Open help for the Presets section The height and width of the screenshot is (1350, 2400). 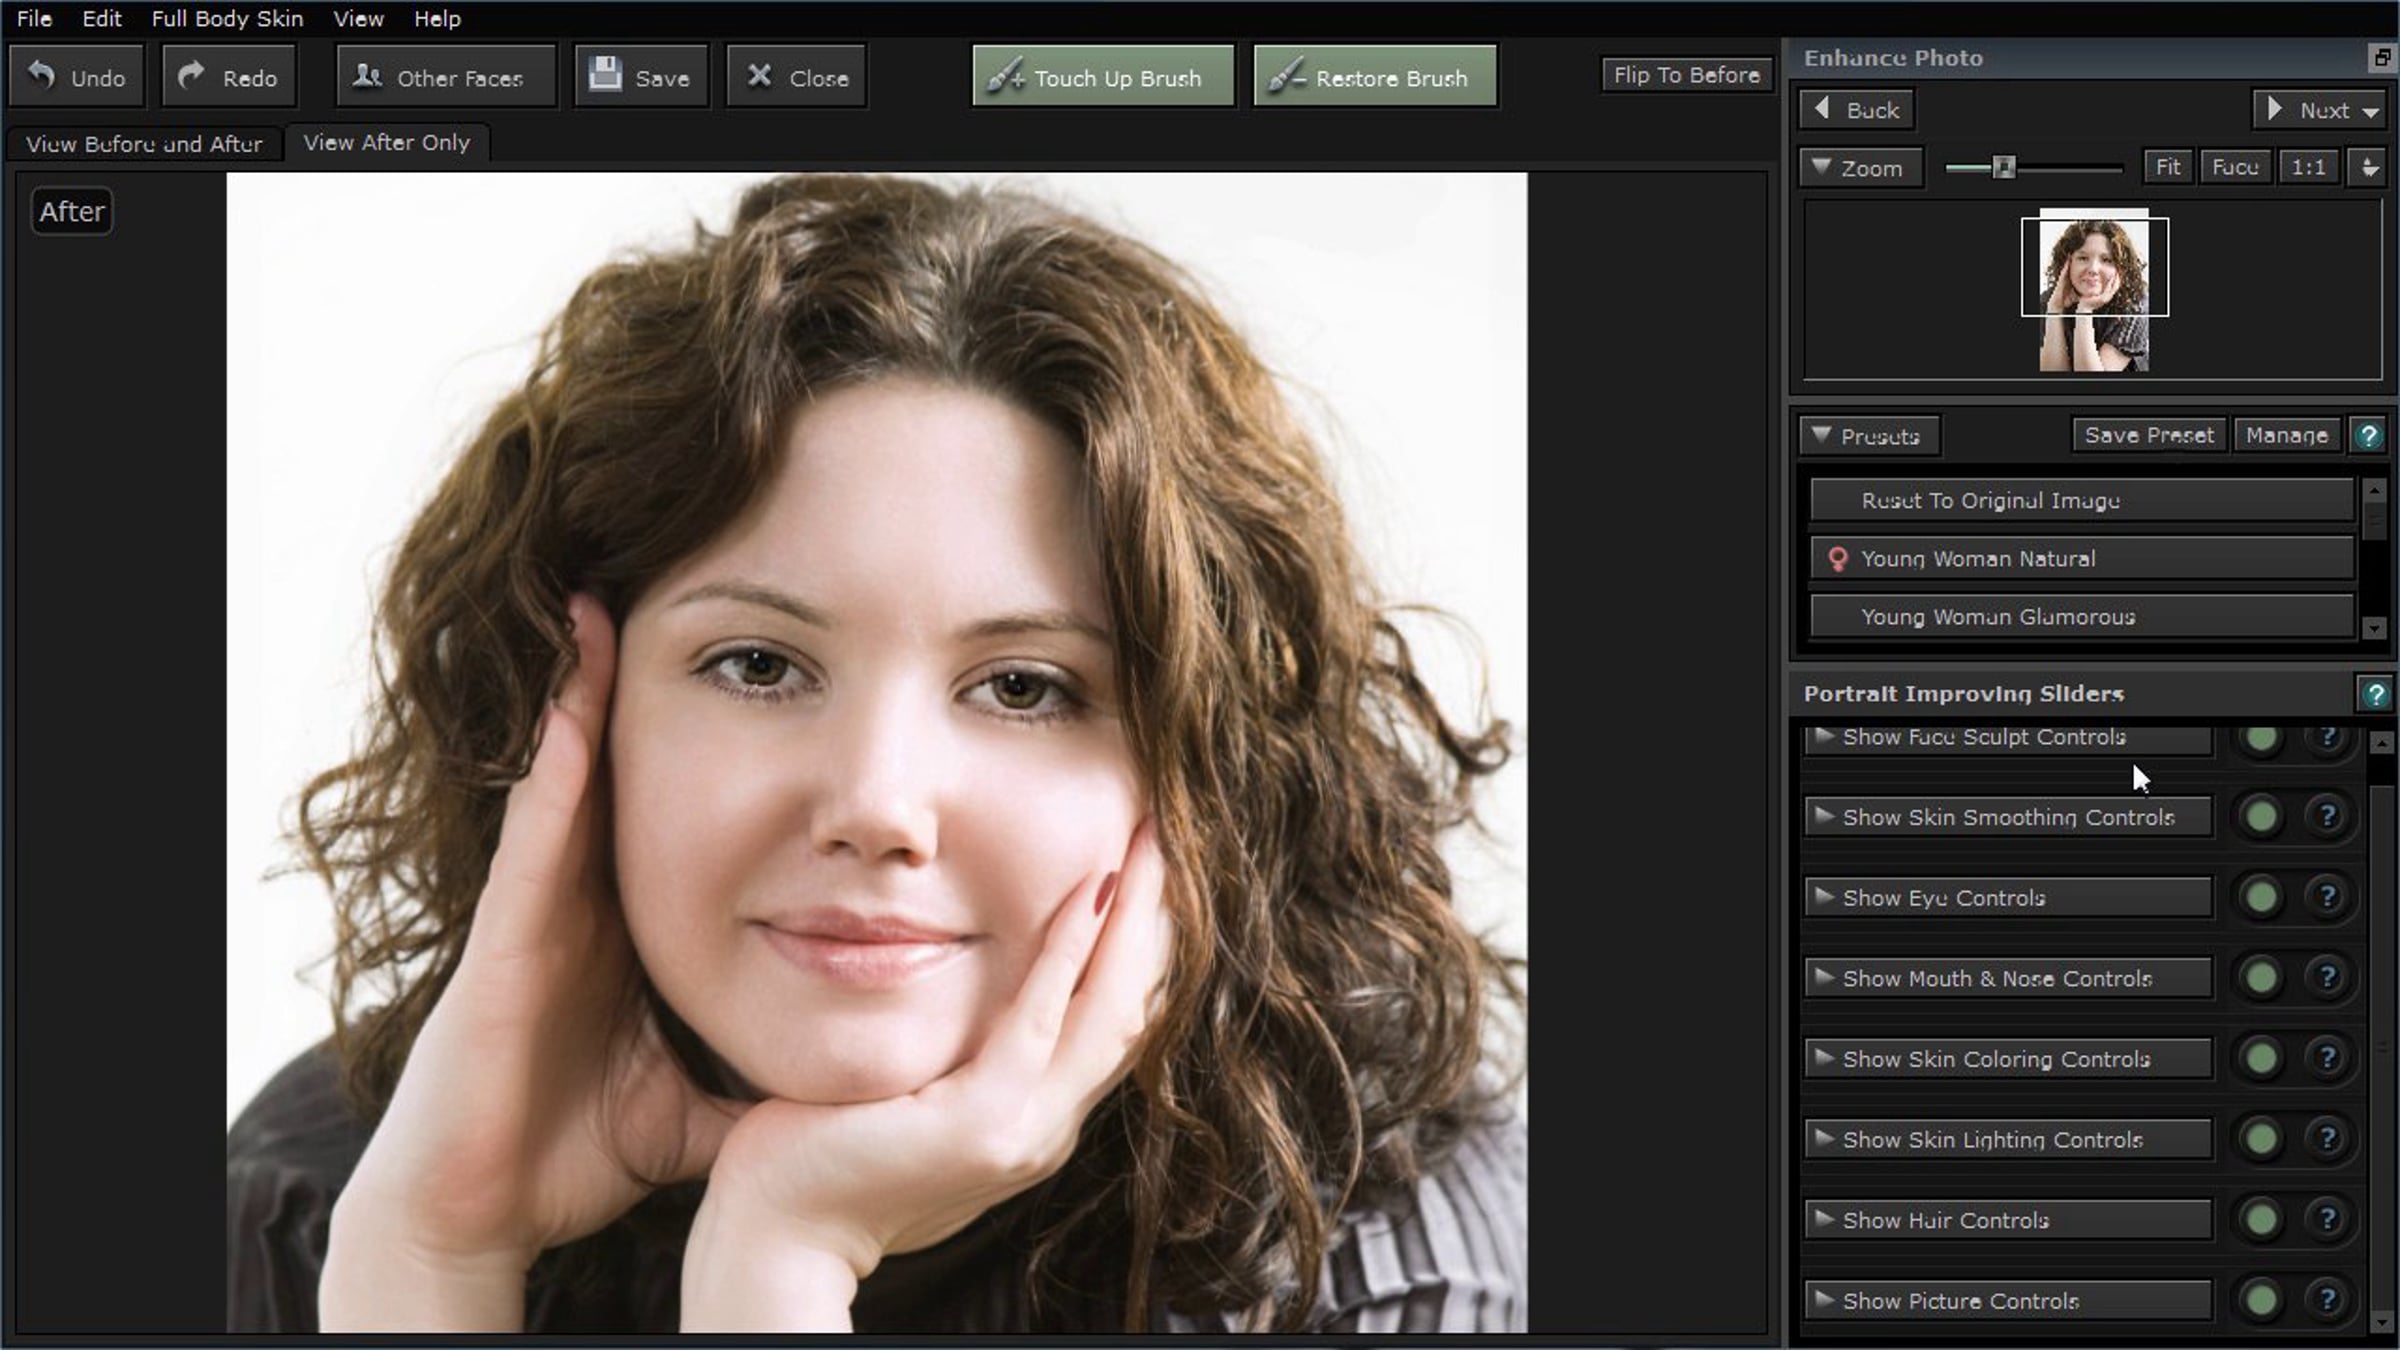tap(2367, 435)
